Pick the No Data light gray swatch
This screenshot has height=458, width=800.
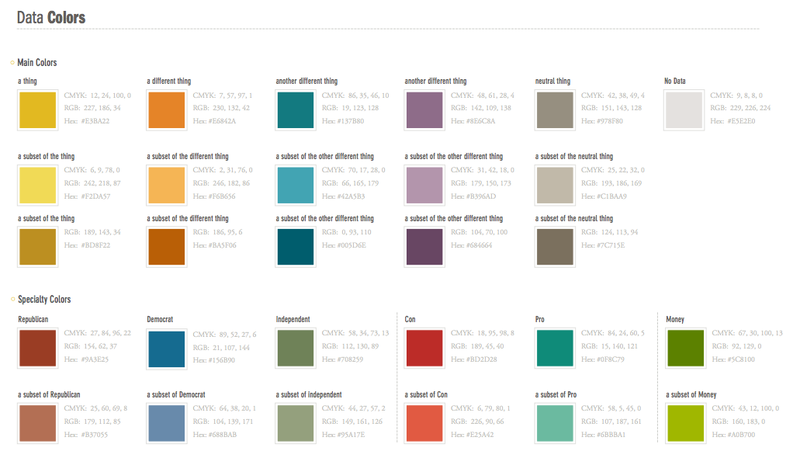coord(683,109)
